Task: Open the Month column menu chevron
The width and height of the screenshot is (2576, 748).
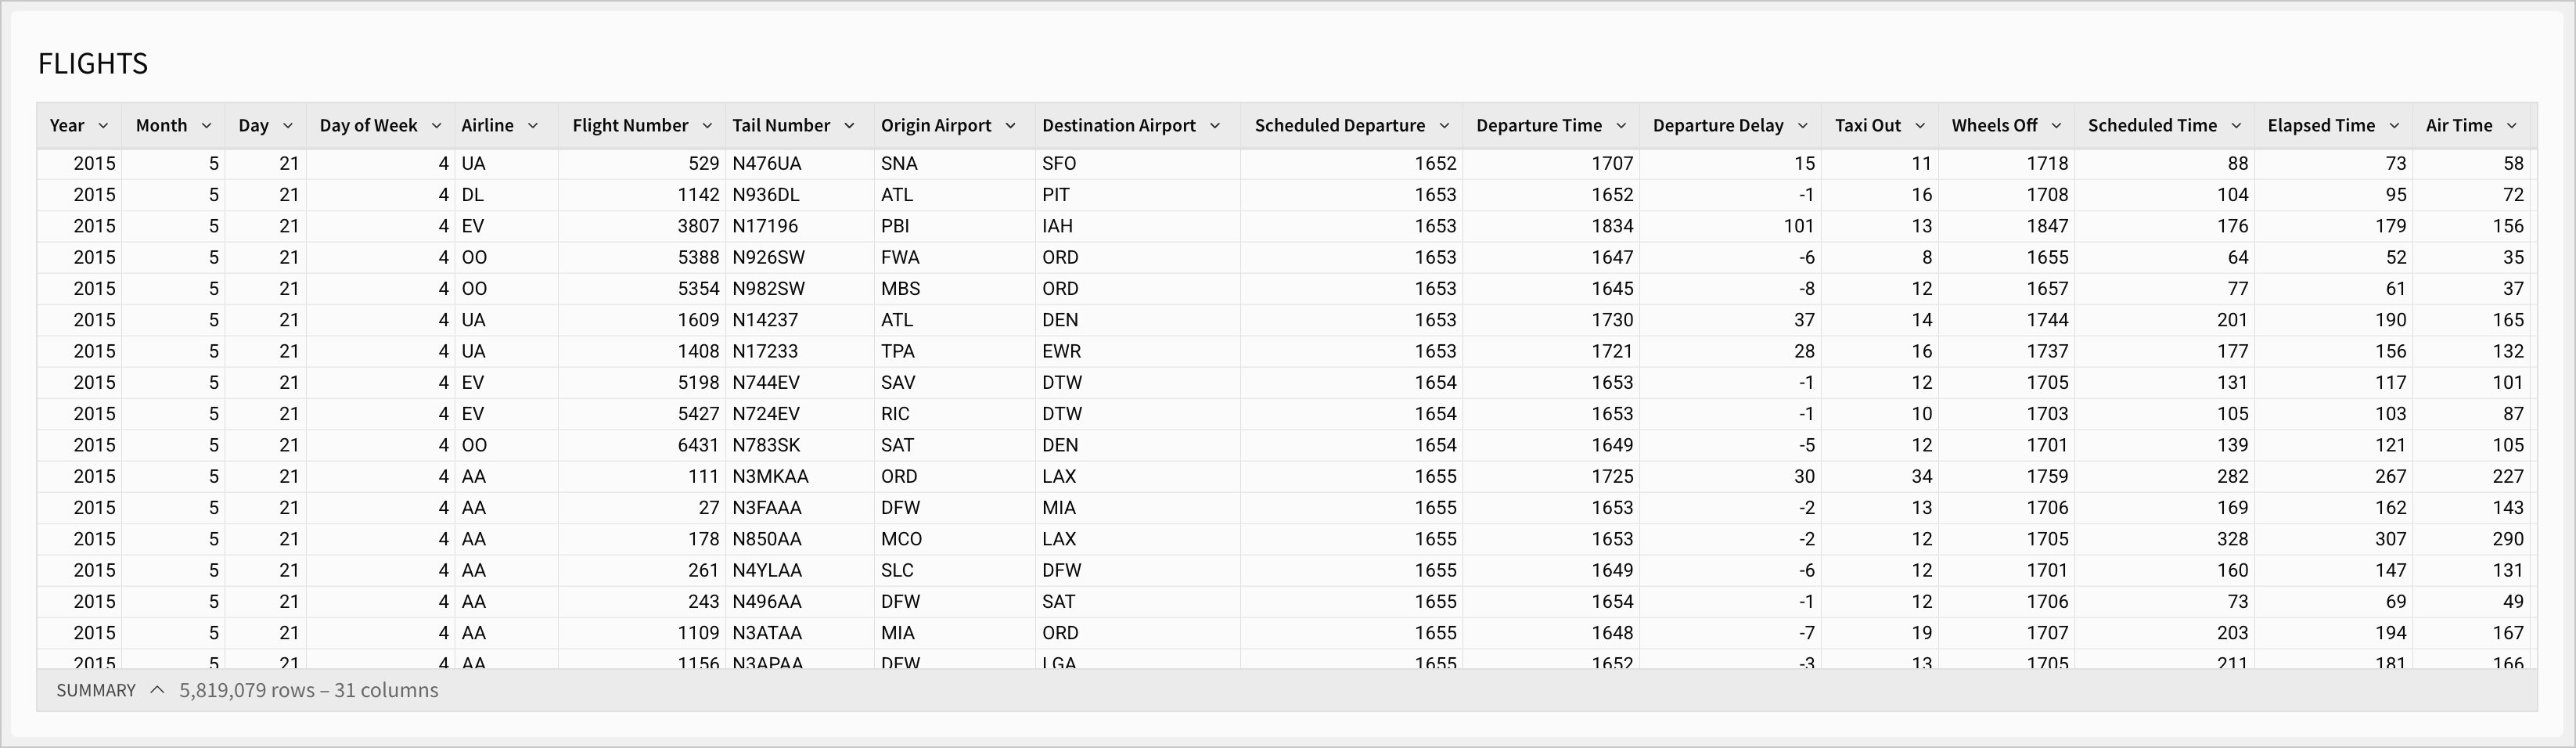Action: click(206, 126)
